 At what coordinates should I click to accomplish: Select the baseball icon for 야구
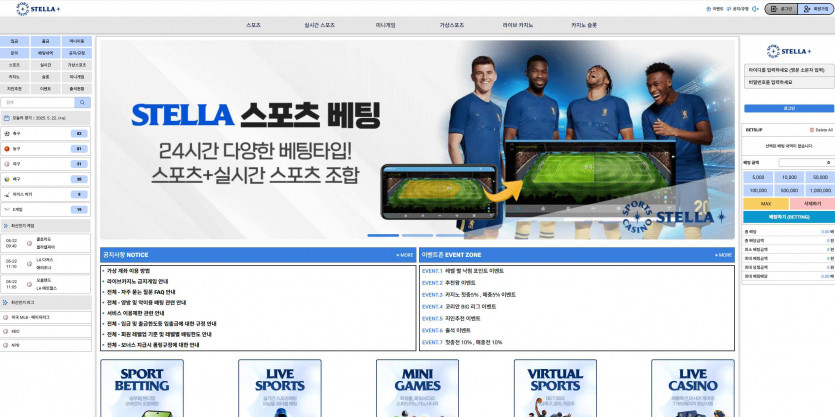coord(7,164)
